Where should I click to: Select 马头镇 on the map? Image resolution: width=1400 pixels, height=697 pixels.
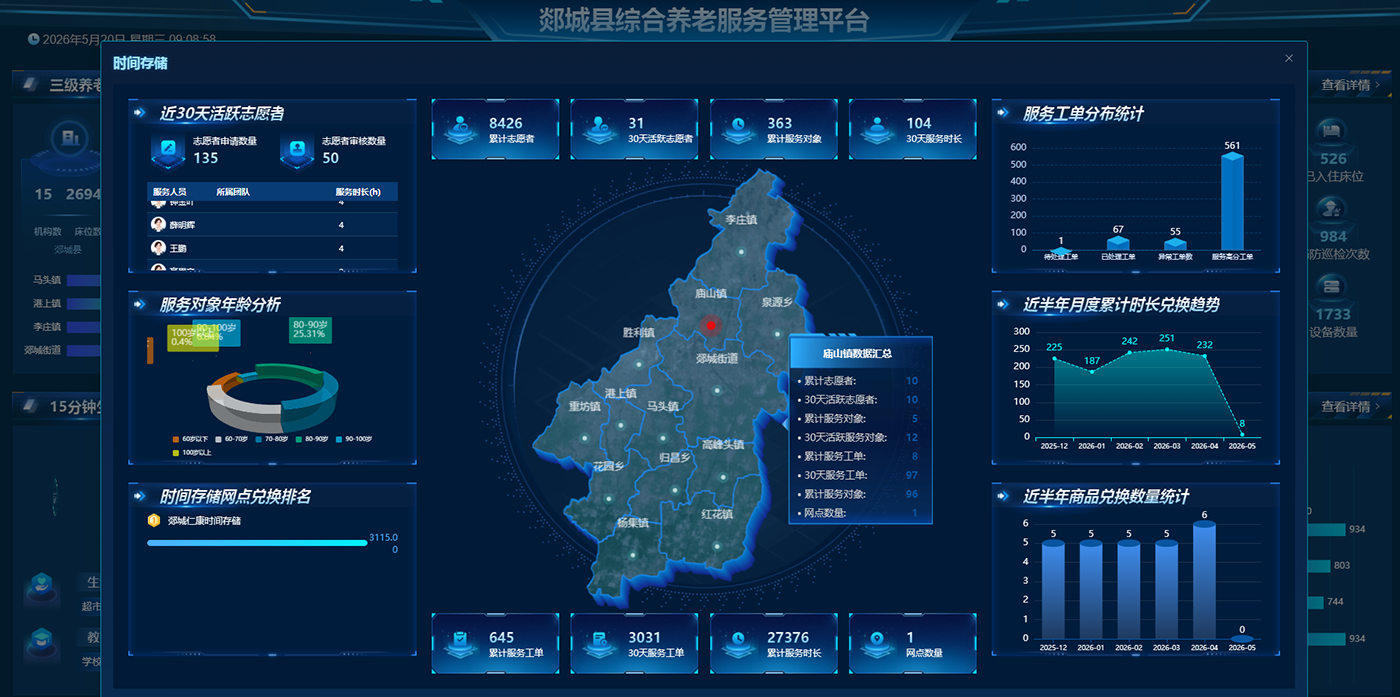click(x=662, y=406)
